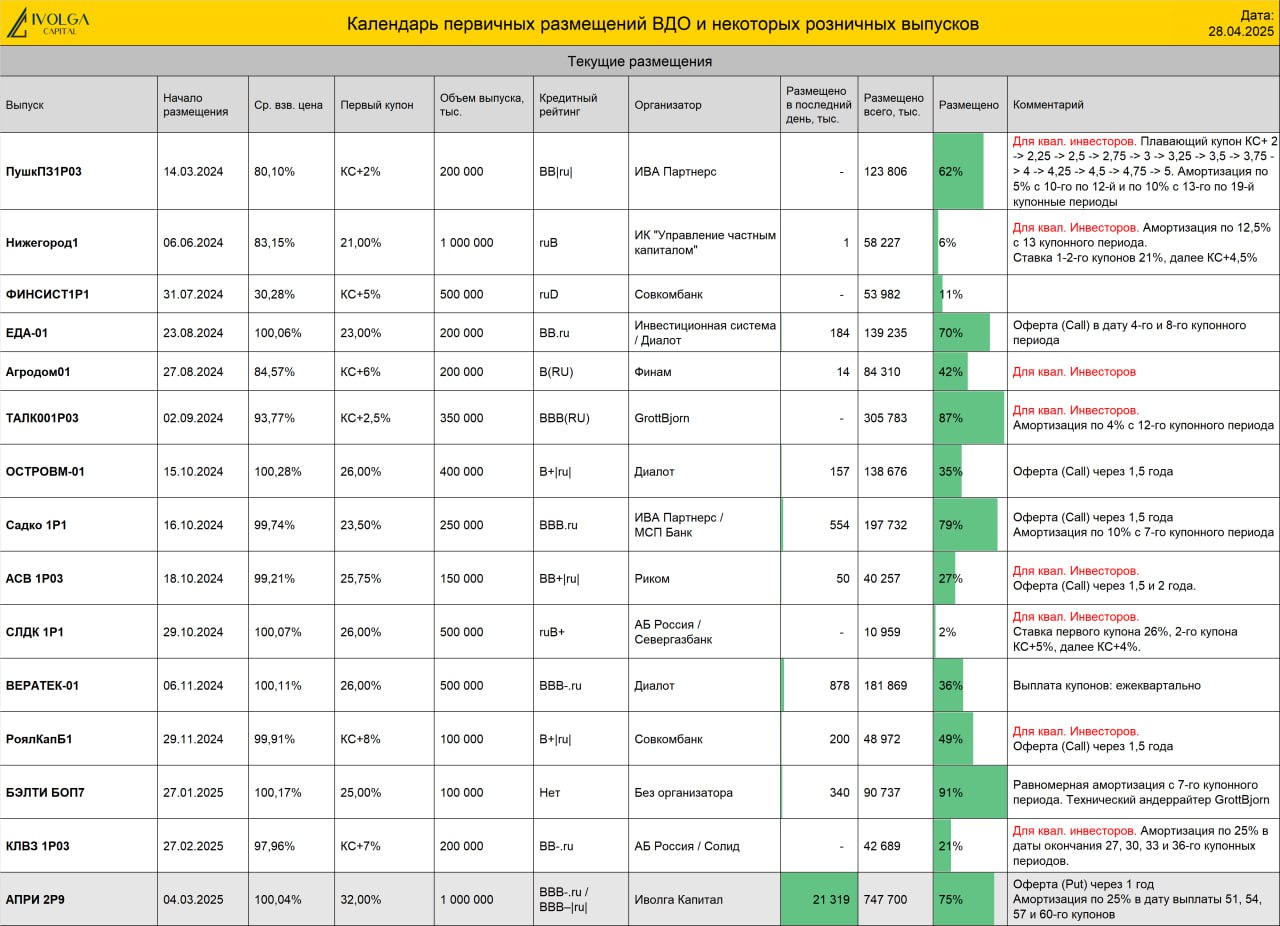
Task: Select issue volume 150 000
Action: tap(461, 578)
